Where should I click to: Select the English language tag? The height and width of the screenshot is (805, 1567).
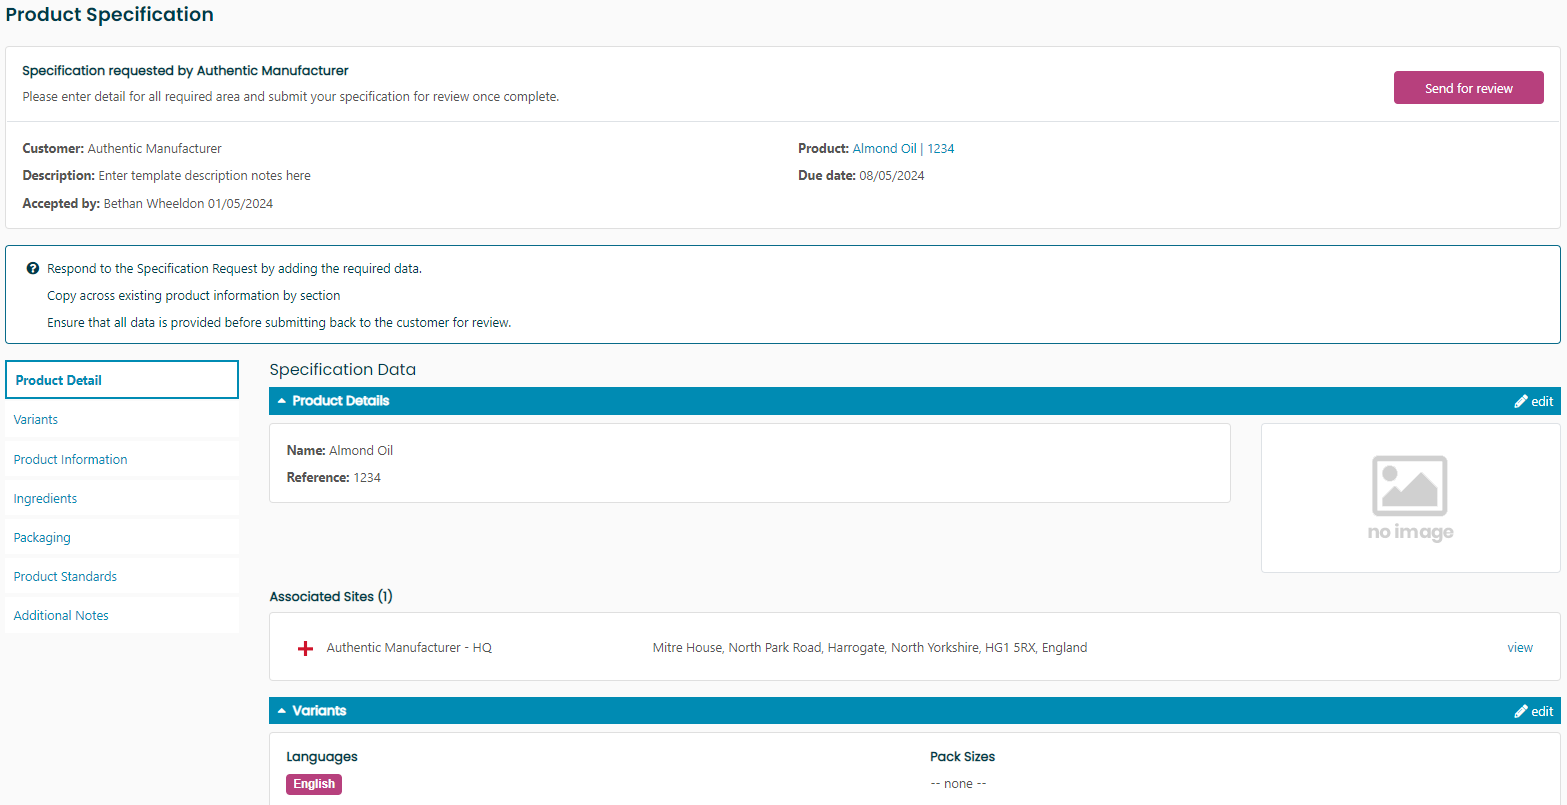[314, 784]
